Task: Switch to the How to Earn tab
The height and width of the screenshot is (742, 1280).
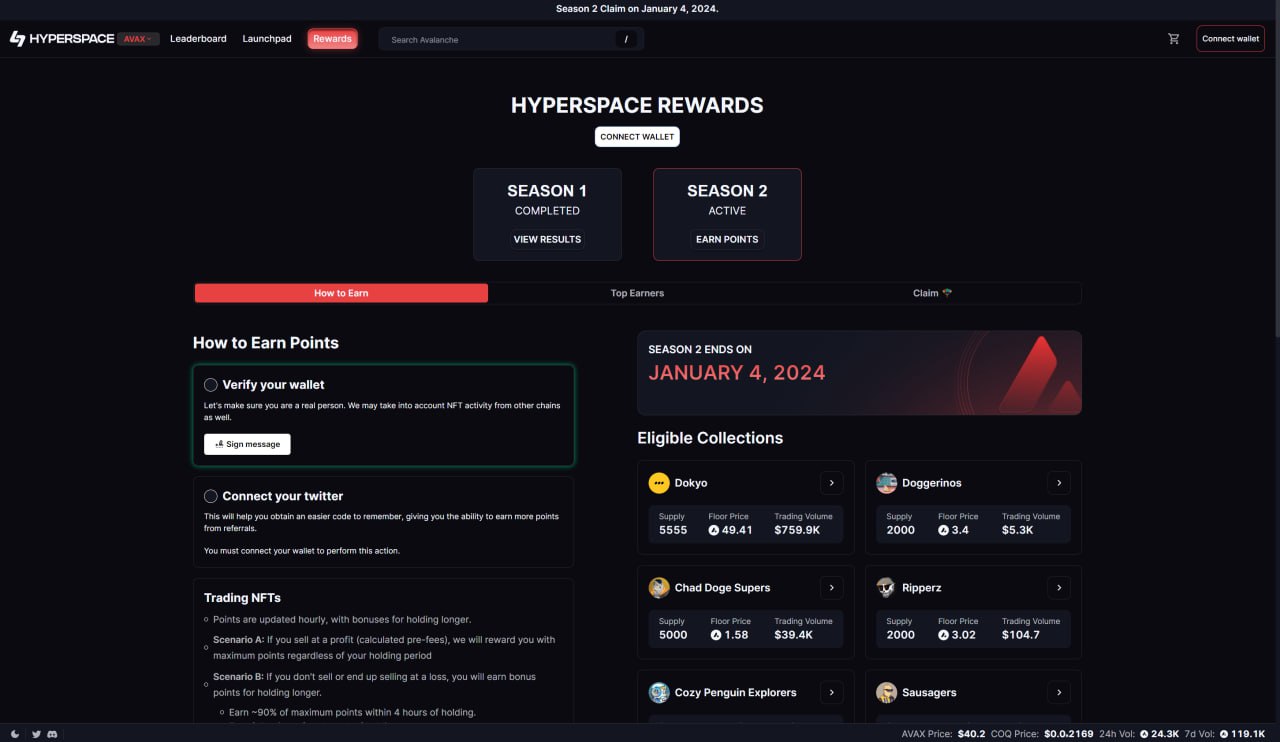Action: click(x=341, y=293)
